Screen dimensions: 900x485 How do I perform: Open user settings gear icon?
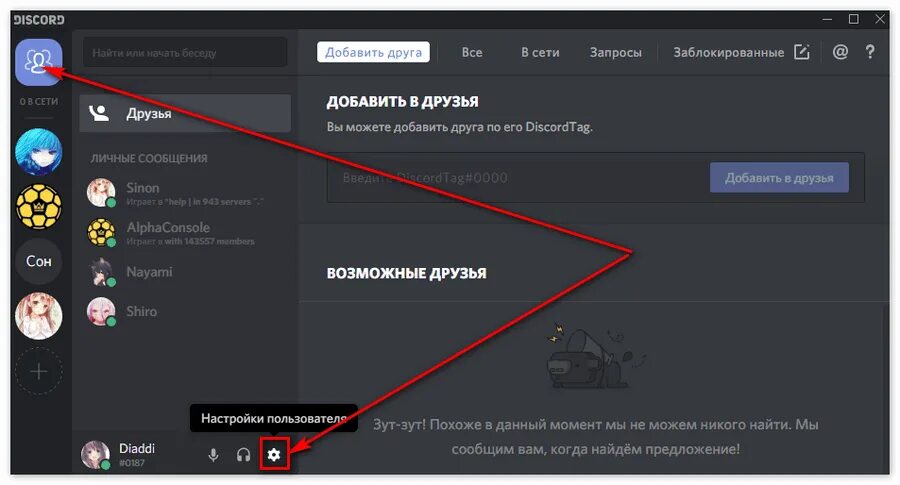click(x=274, y=455)
